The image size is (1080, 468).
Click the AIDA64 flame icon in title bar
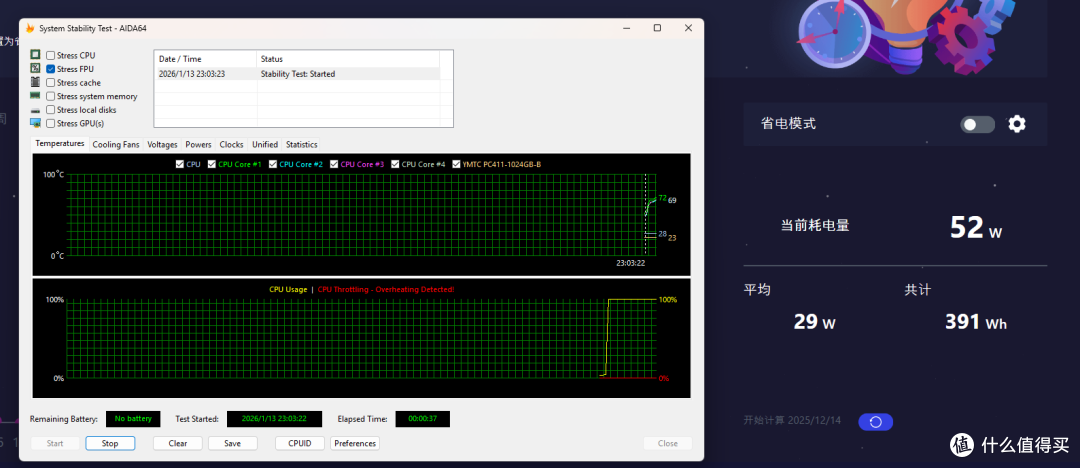pyautogui.click(x=30, y=28)
